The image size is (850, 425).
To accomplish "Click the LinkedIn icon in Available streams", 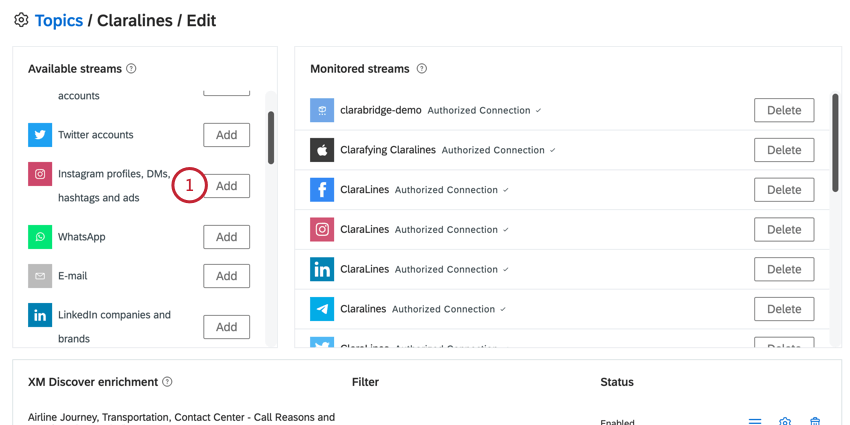I will [40, 315].
